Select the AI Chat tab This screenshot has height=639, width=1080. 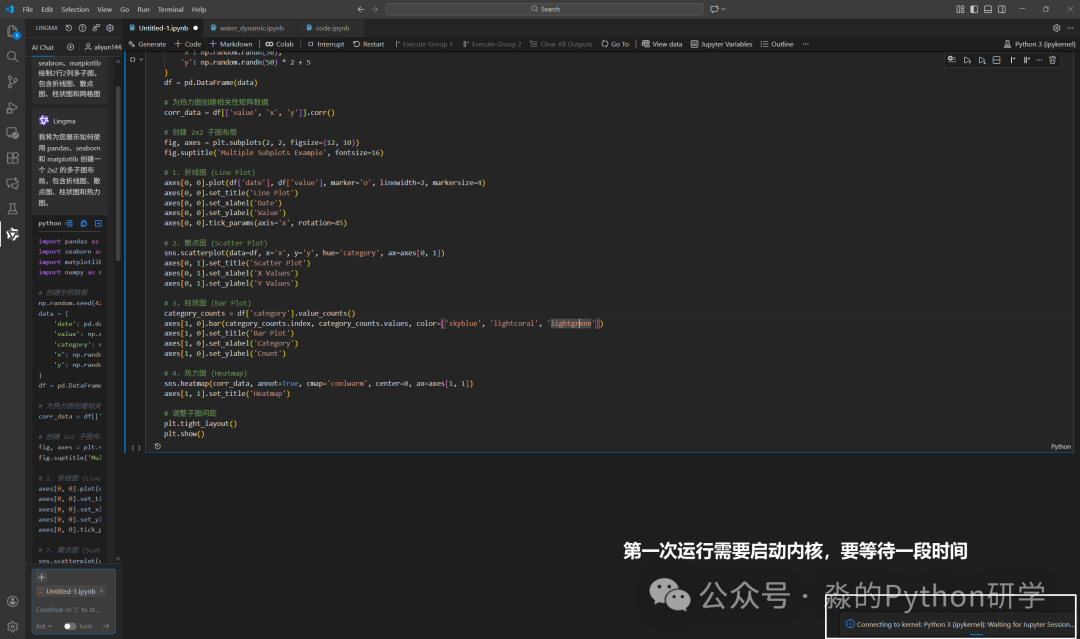click(43, 48)
